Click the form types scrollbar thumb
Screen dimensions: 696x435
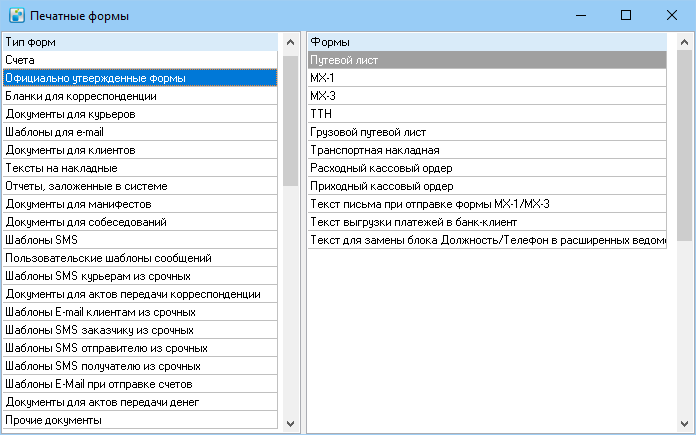point(291,121)
